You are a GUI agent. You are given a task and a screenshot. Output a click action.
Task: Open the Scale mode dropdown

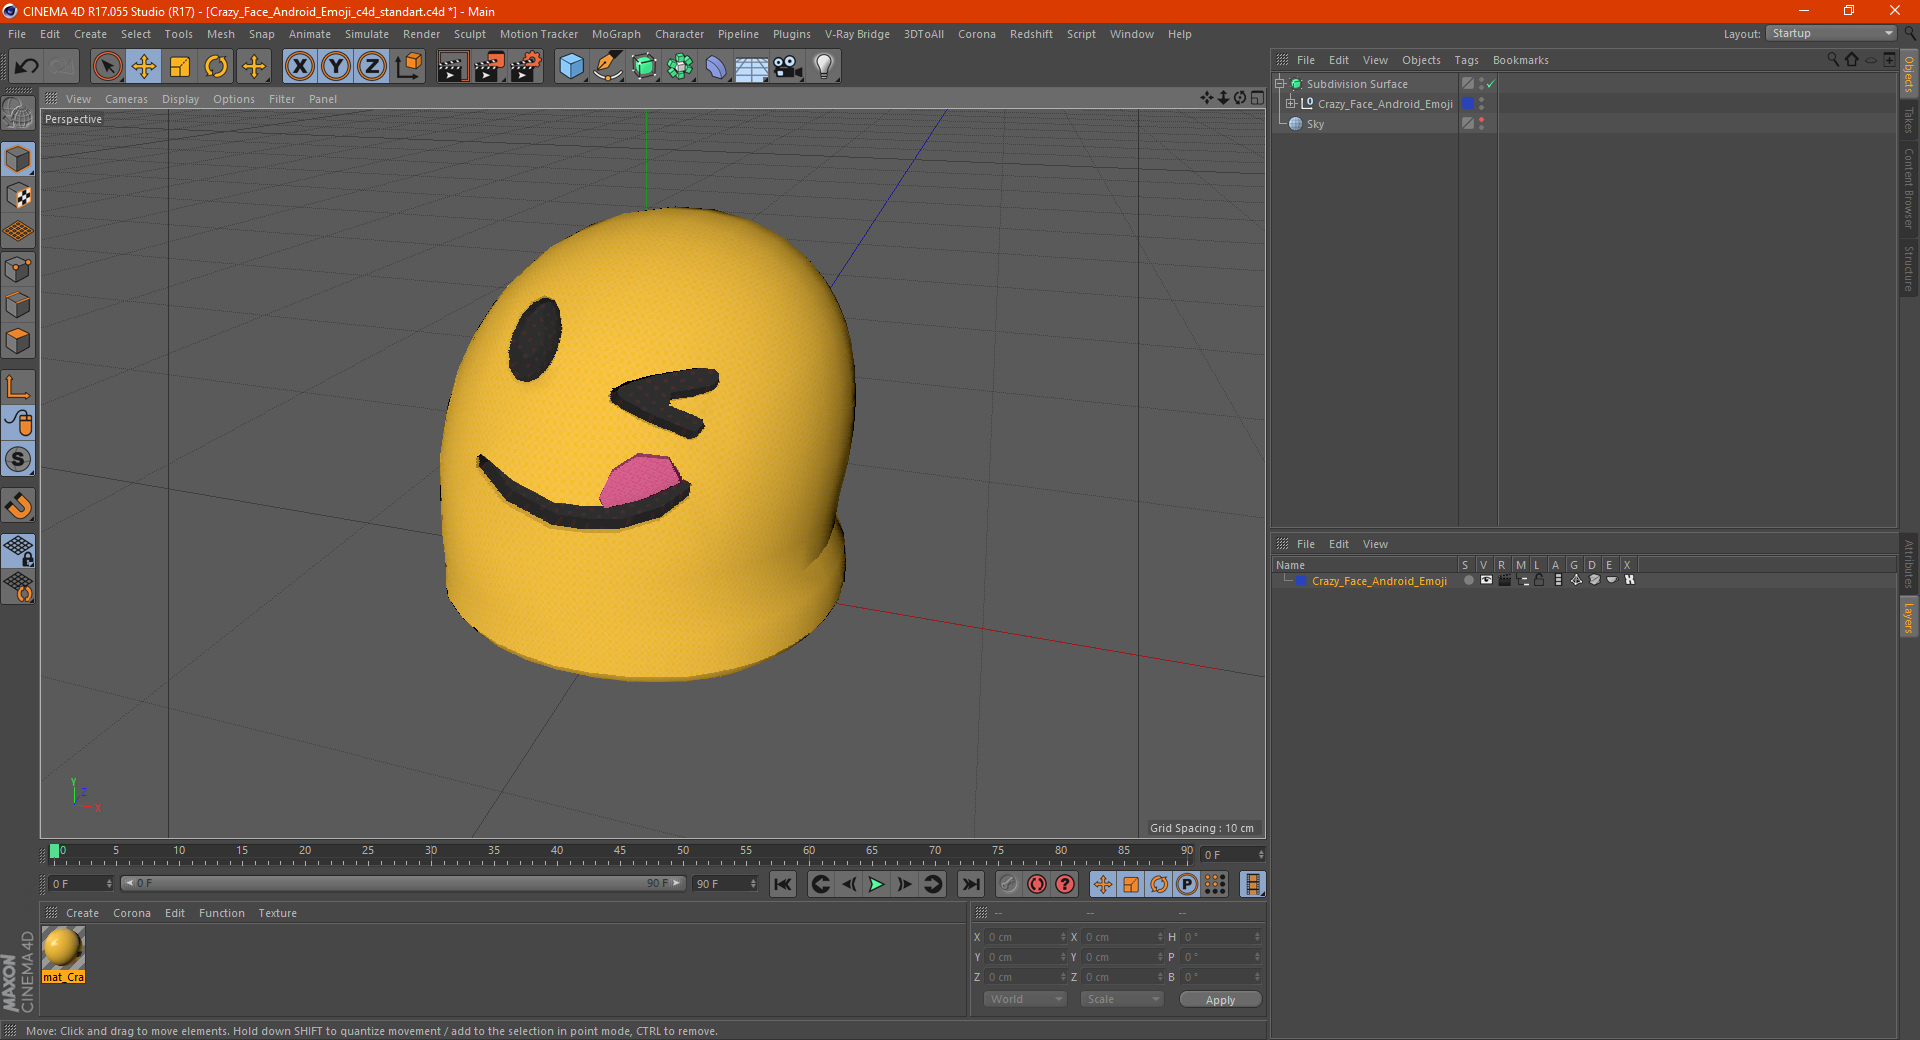[1122, 999]
